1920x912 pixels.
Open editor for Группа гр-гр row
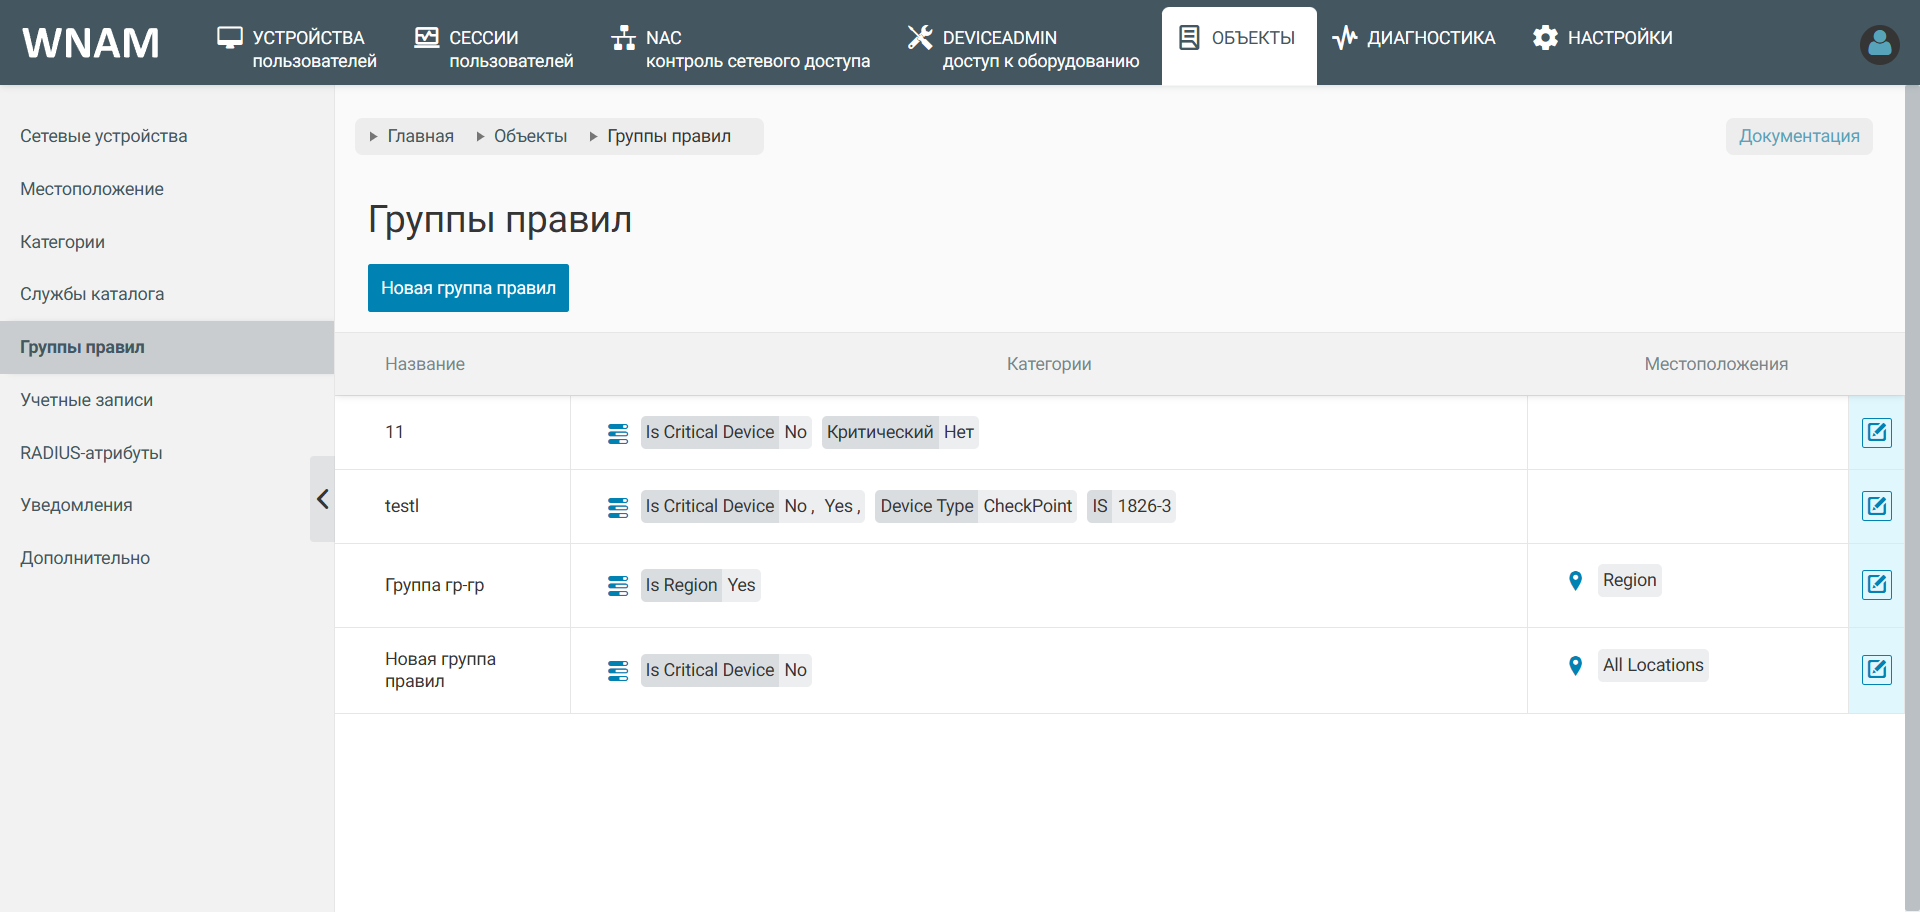[1876, 584]
